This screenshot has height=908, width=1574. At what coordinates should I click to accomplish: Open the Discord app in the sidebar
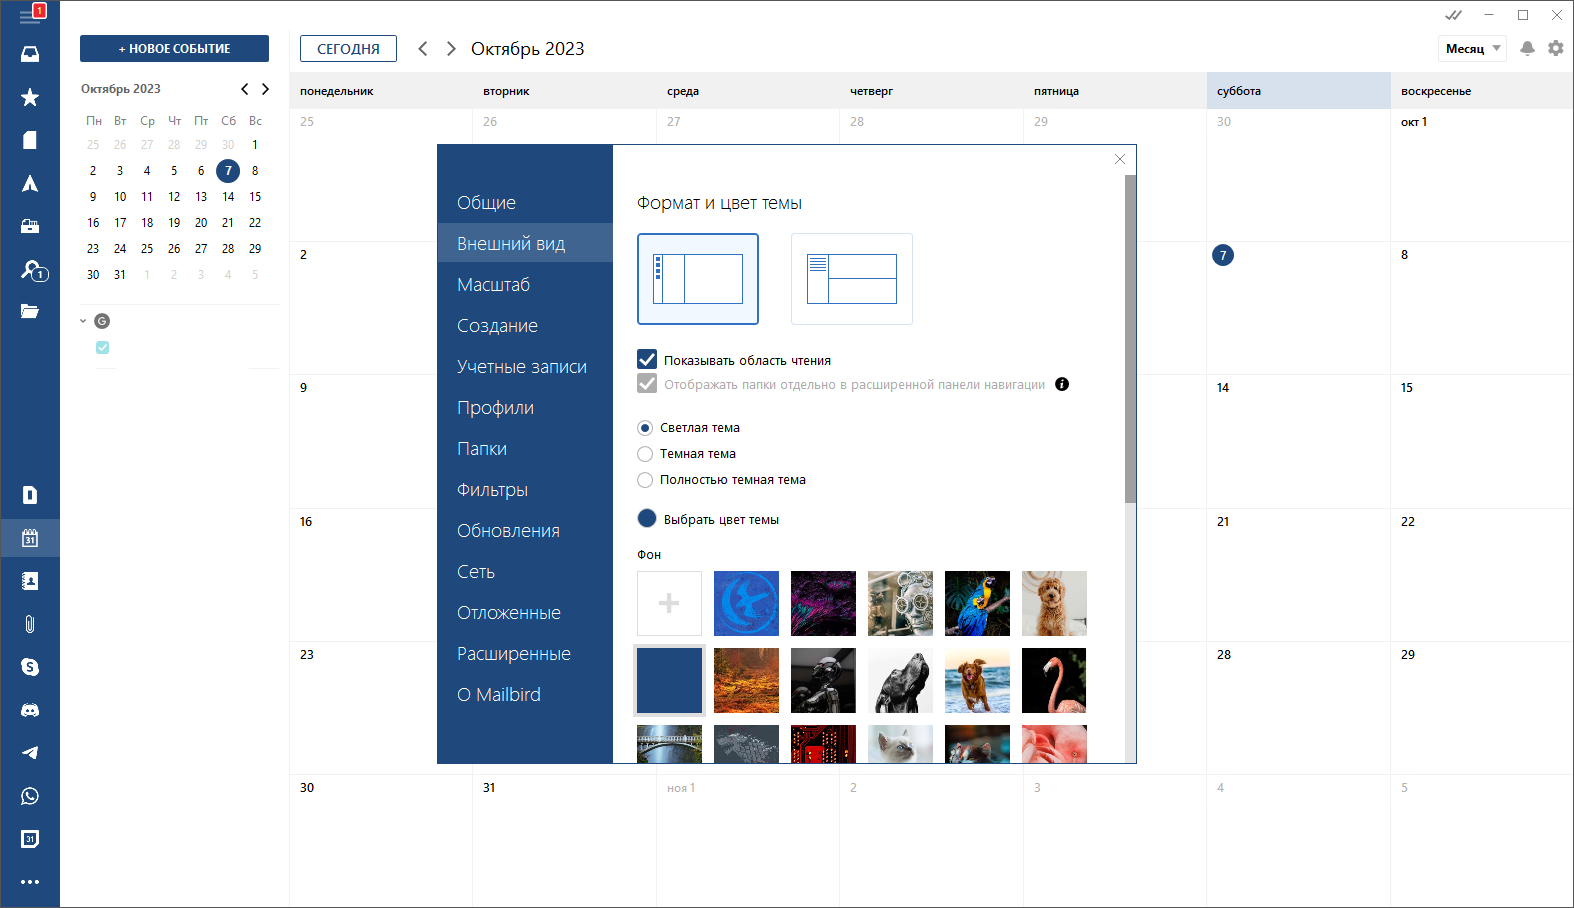[x=30, y=710]
